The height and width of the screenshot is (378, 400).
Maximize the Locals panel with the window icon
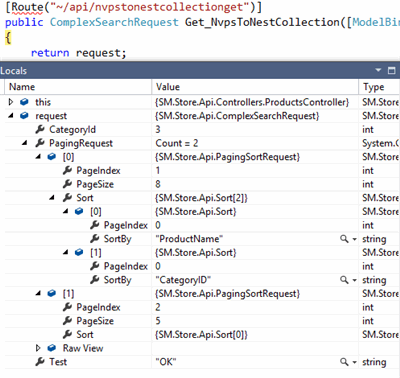(x=392, y=70)
